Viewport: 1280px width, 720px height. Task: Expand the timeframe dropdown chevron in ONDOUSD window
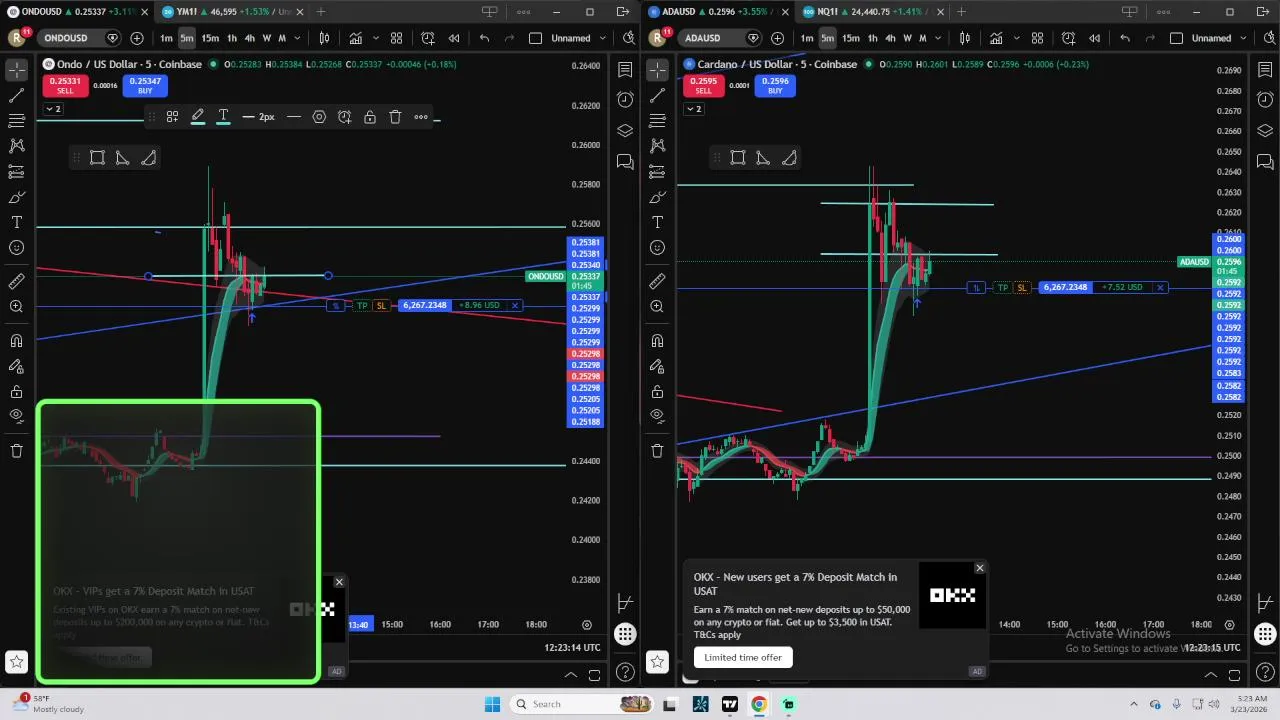tap(297, 38)
